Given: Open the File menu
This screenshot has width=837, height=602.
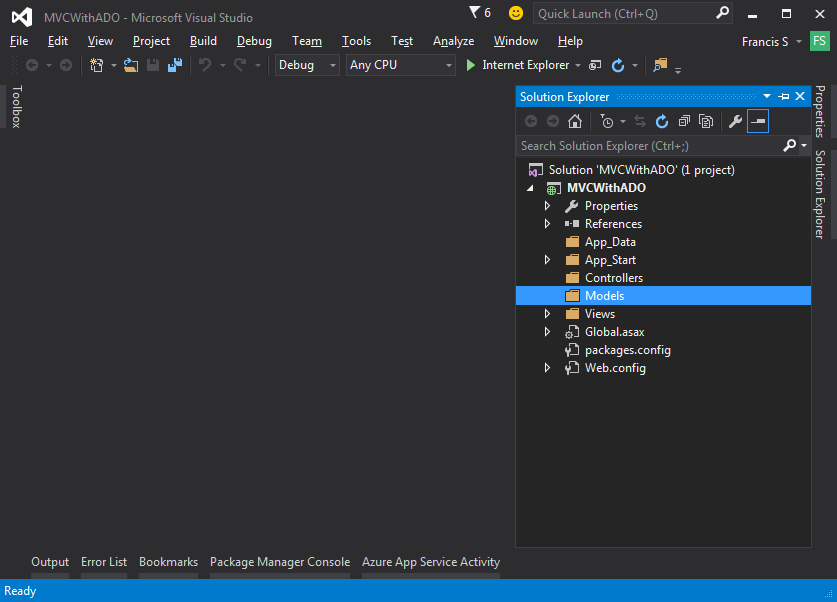Looking at the screenshot, I should click(x=19, y=41).
